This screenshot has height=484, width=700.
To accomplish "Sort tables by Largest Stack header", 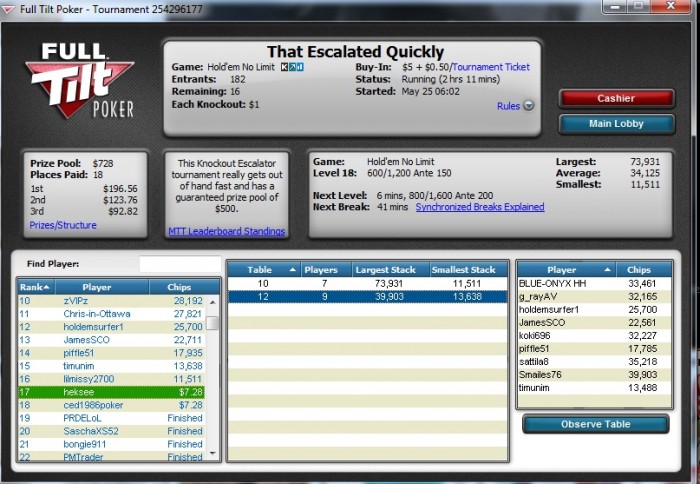I will (390, 270).
